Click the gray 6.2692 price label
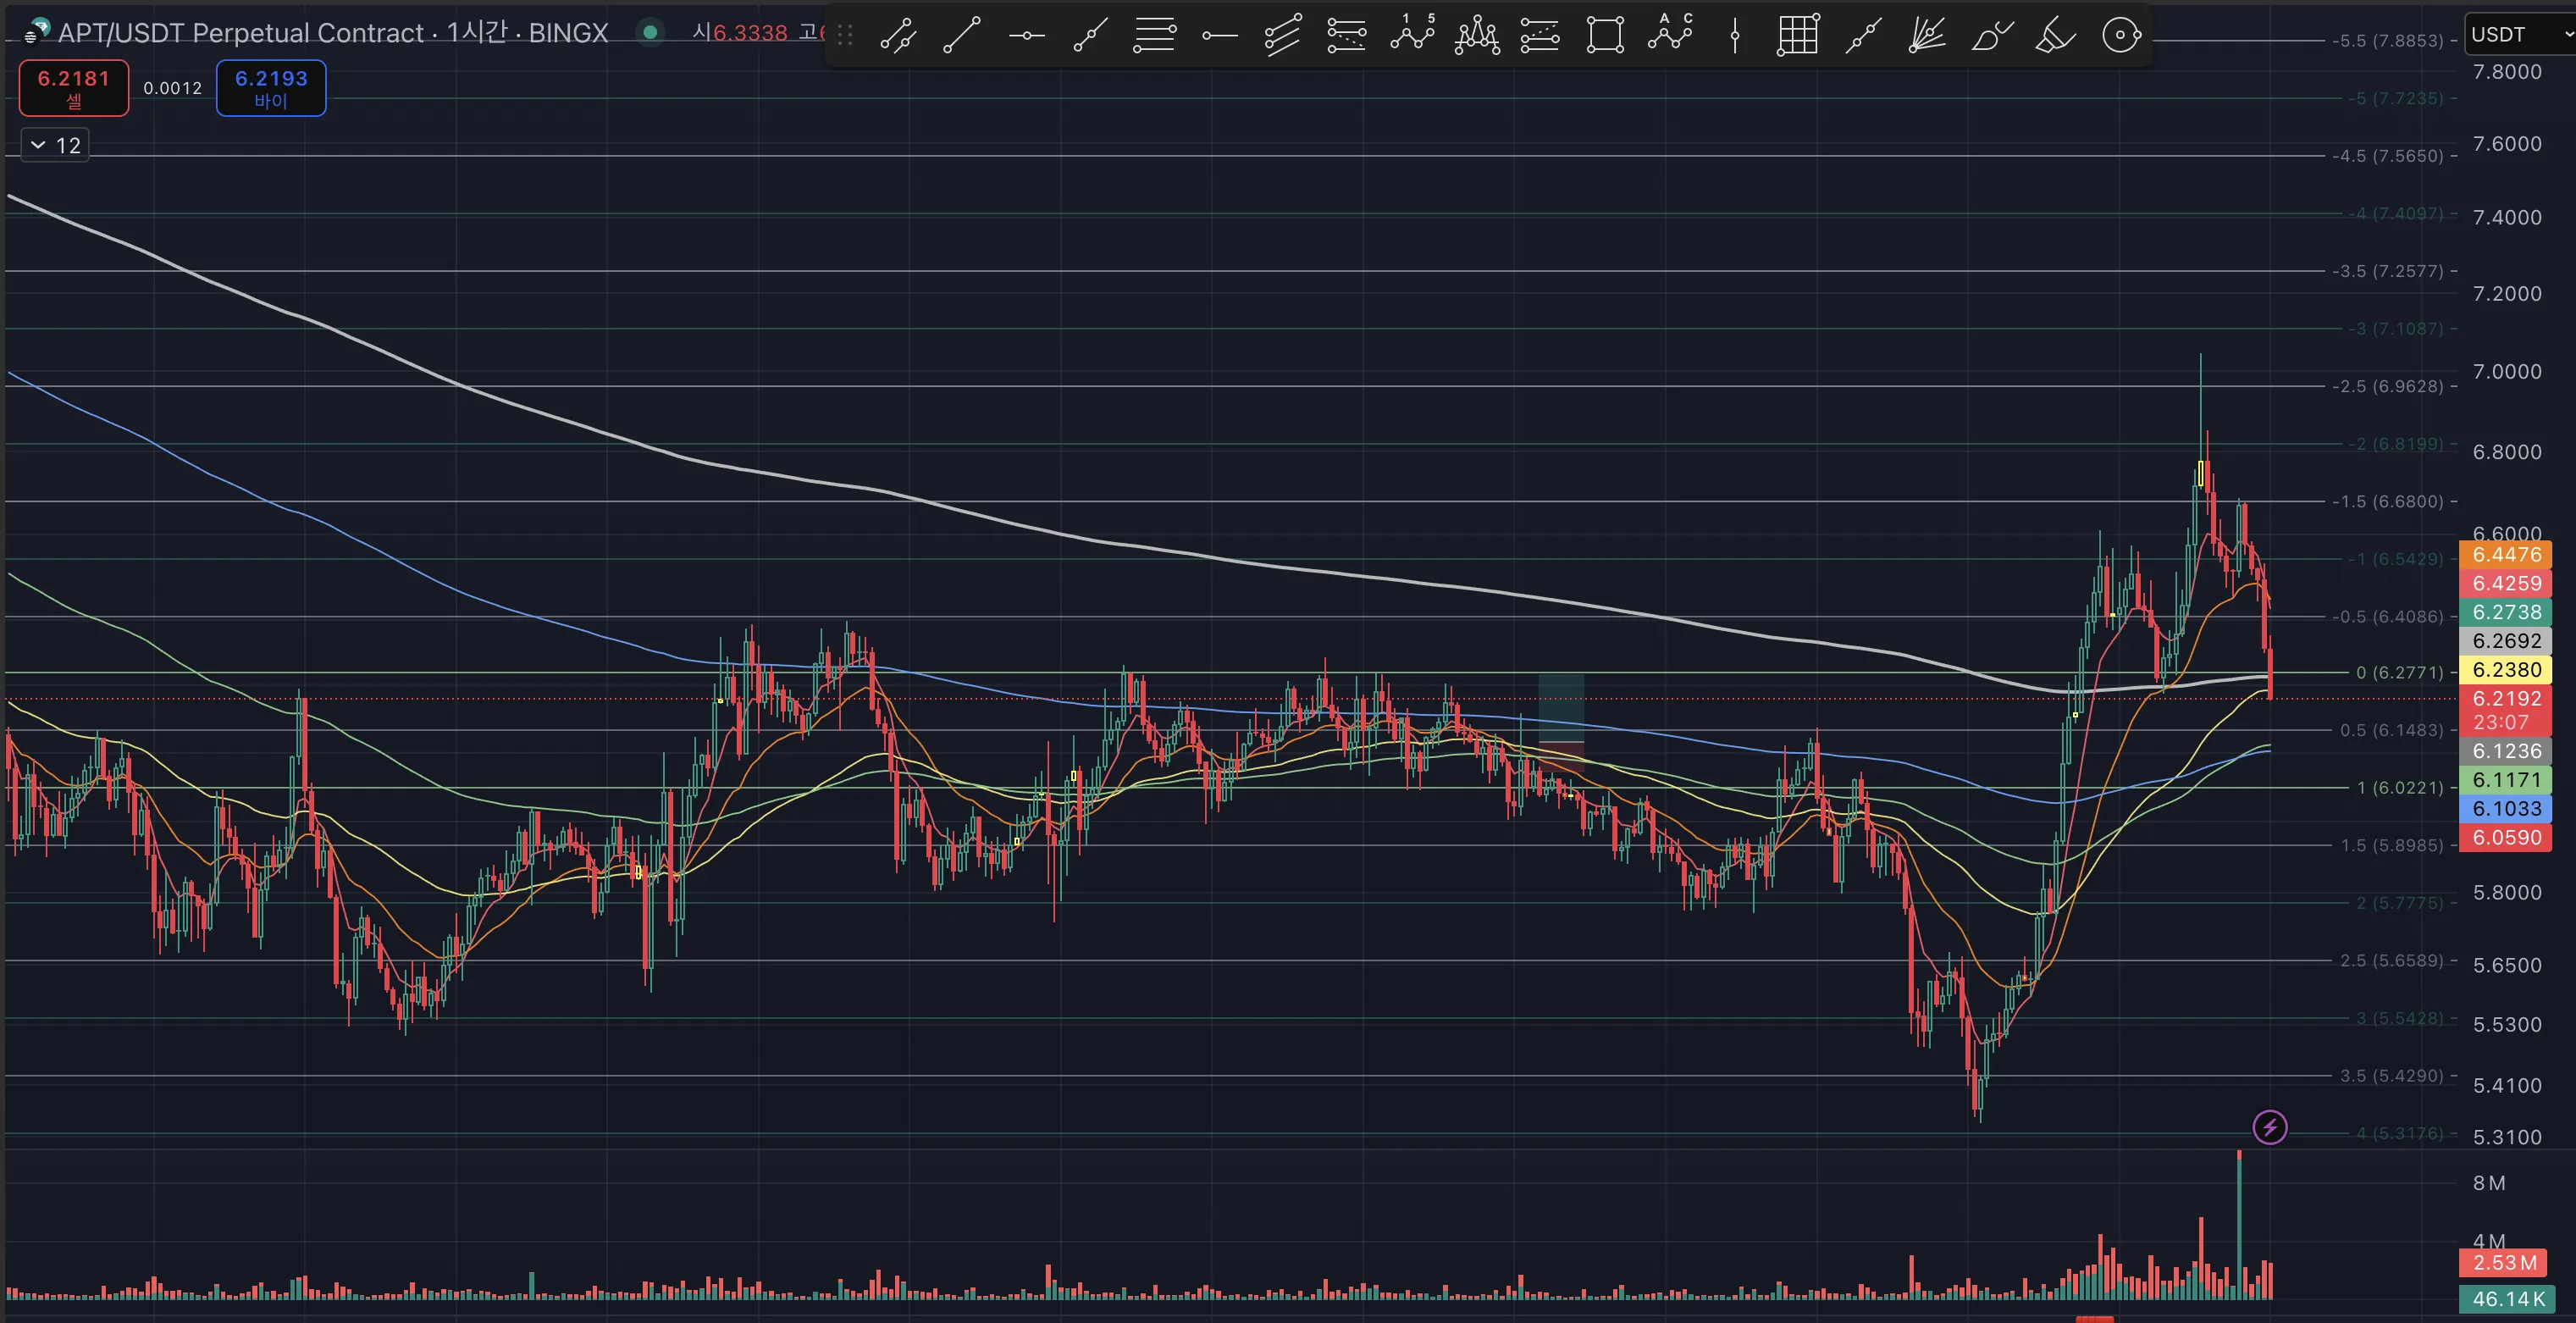 click(2505, 641)
